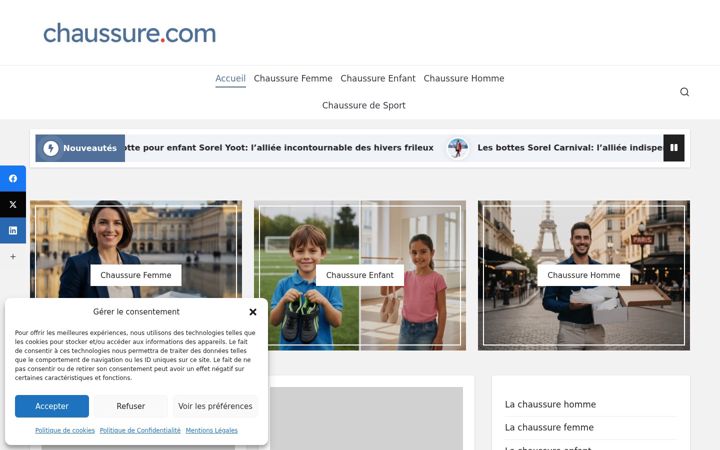
Task: Click the Nouveautés ticker label
Action: pyautogui.click(x=90, y=148)
